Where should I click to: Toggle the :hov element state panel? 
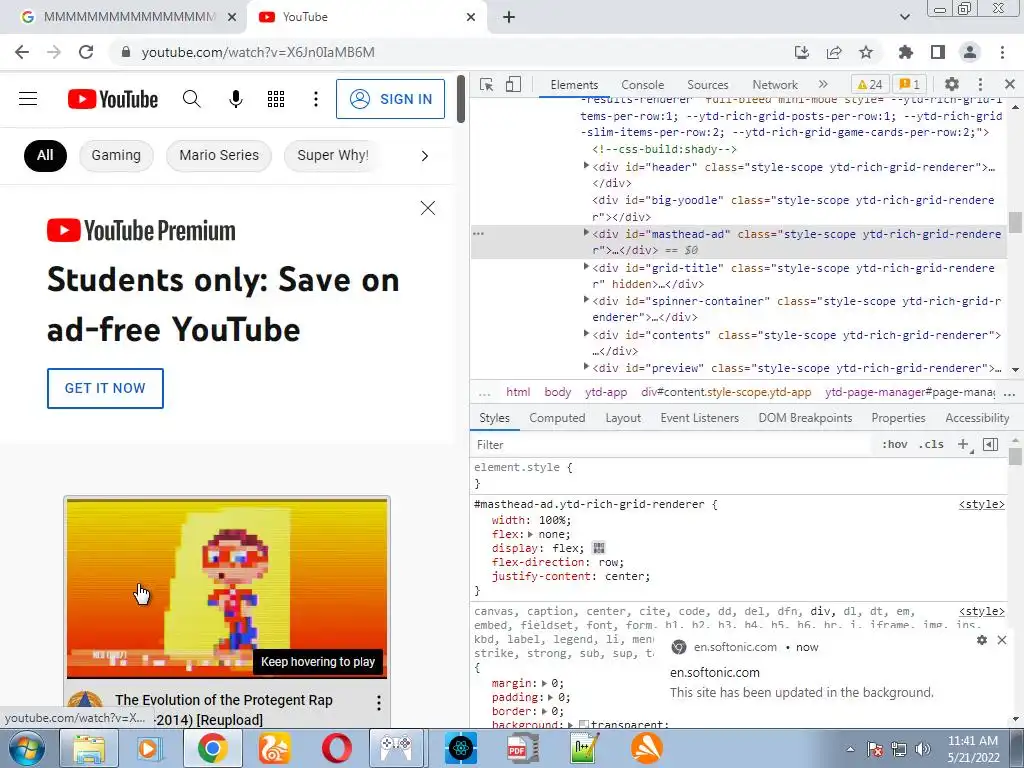coord(895,445)
